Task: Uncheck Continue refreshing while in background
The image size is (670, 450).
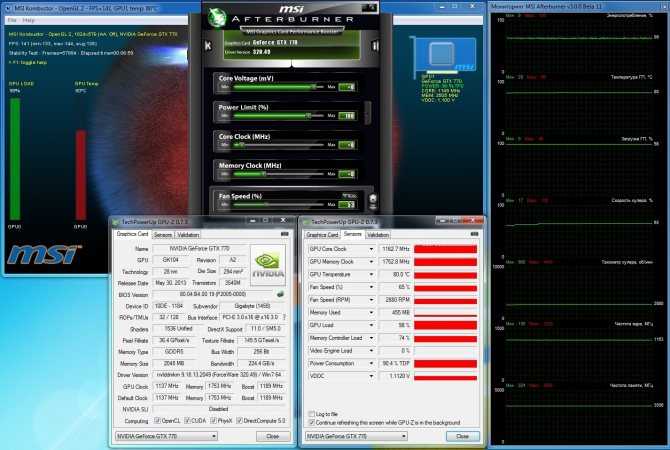Action: (x=311, y=422)
